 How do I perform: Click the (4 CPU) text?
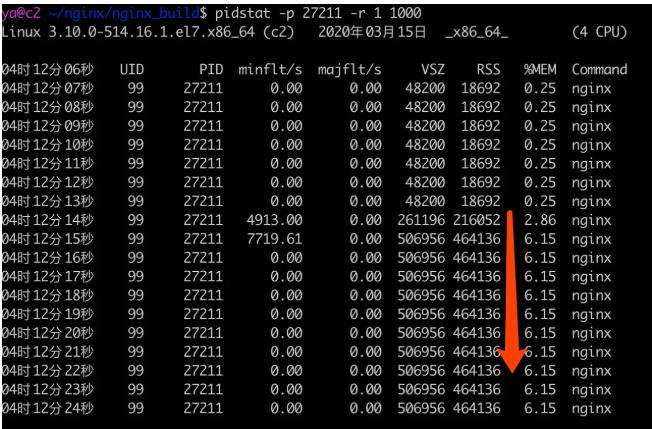point(599,32)
